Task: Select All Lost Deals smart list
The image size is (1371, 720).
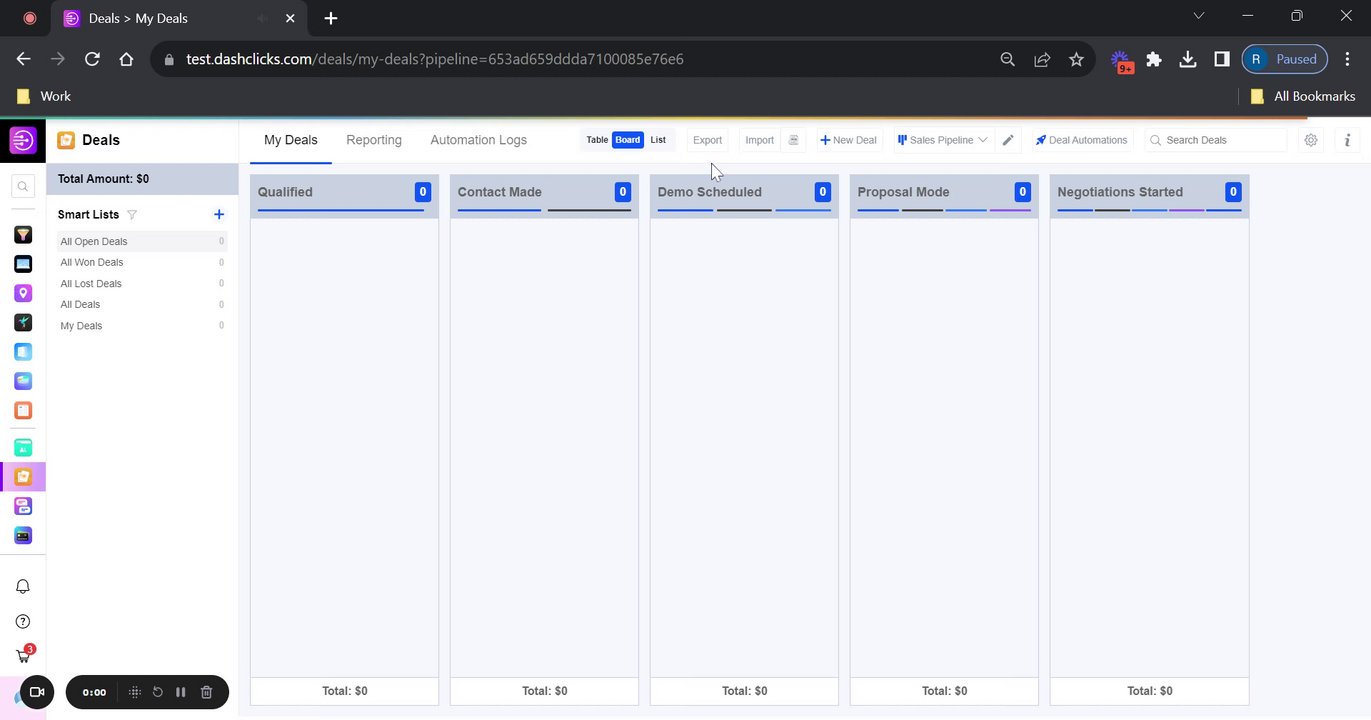Action: click(x=142, y=283)
